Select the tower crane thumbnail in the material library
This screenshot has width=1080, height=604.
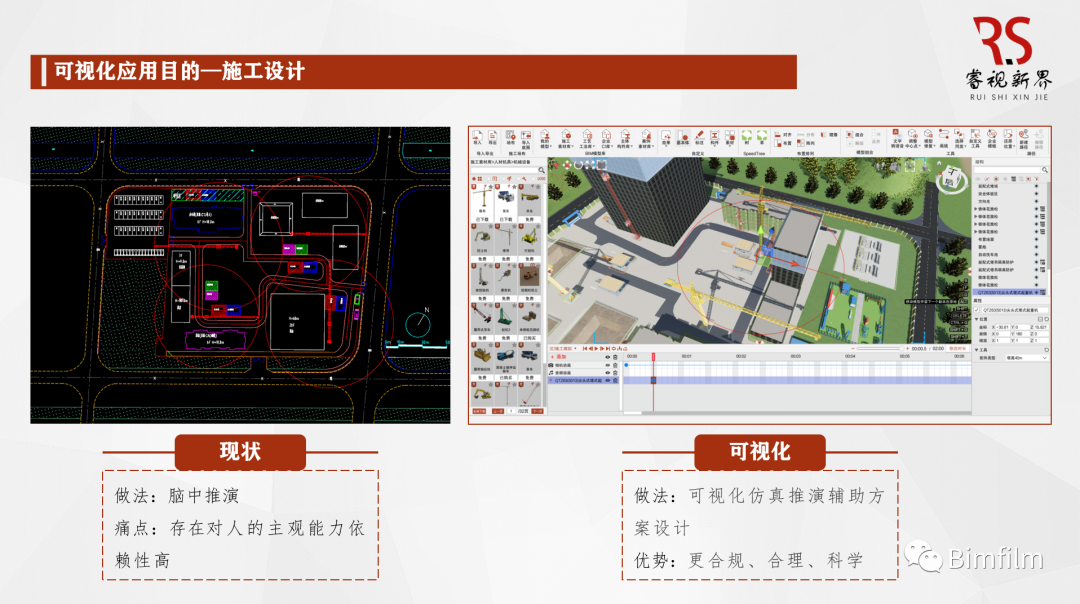[482, 200]
